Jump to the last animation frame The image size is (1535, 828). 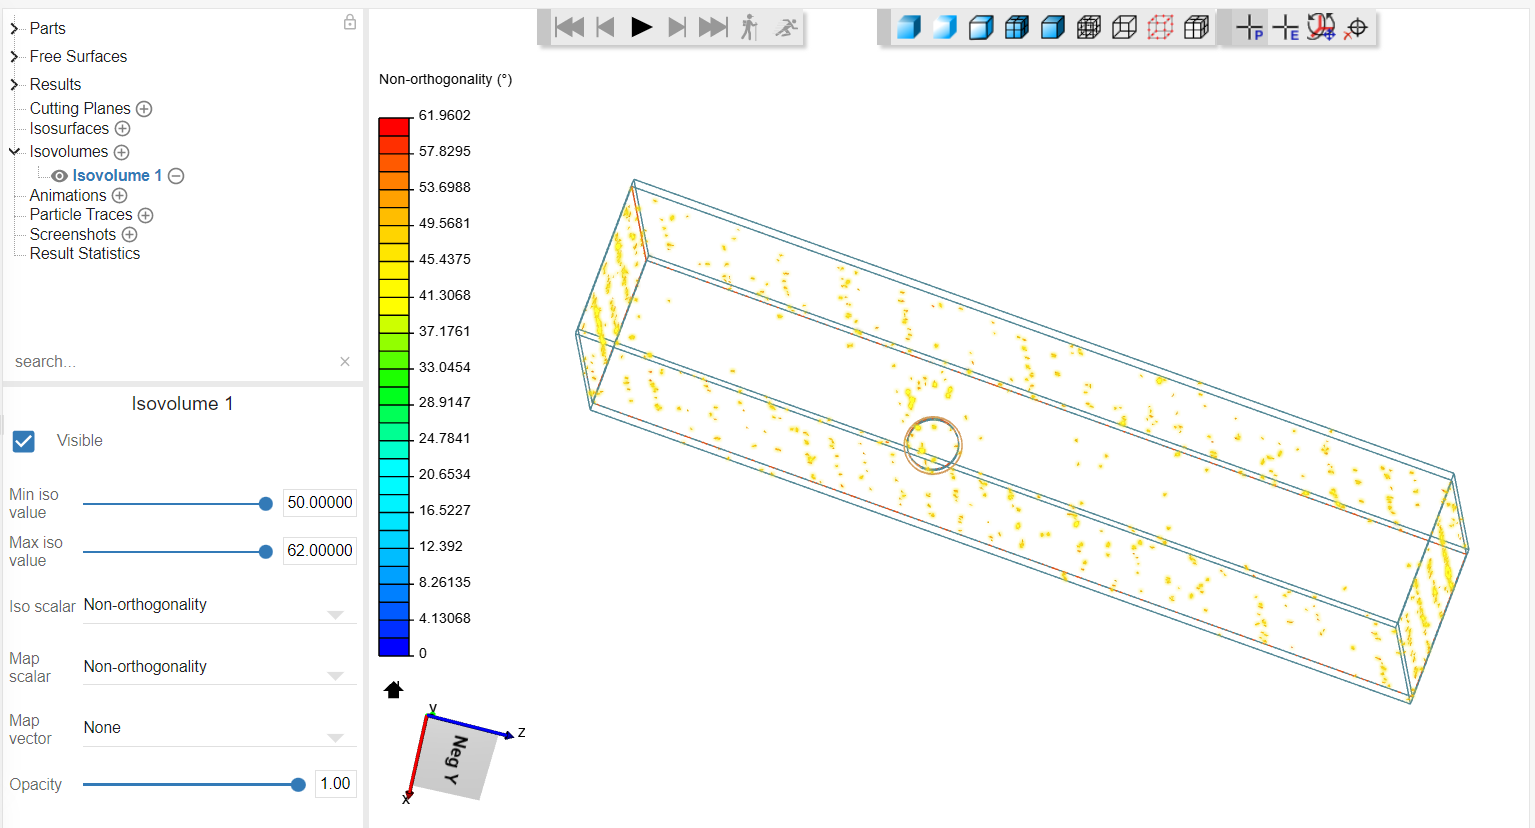point(713,27)
